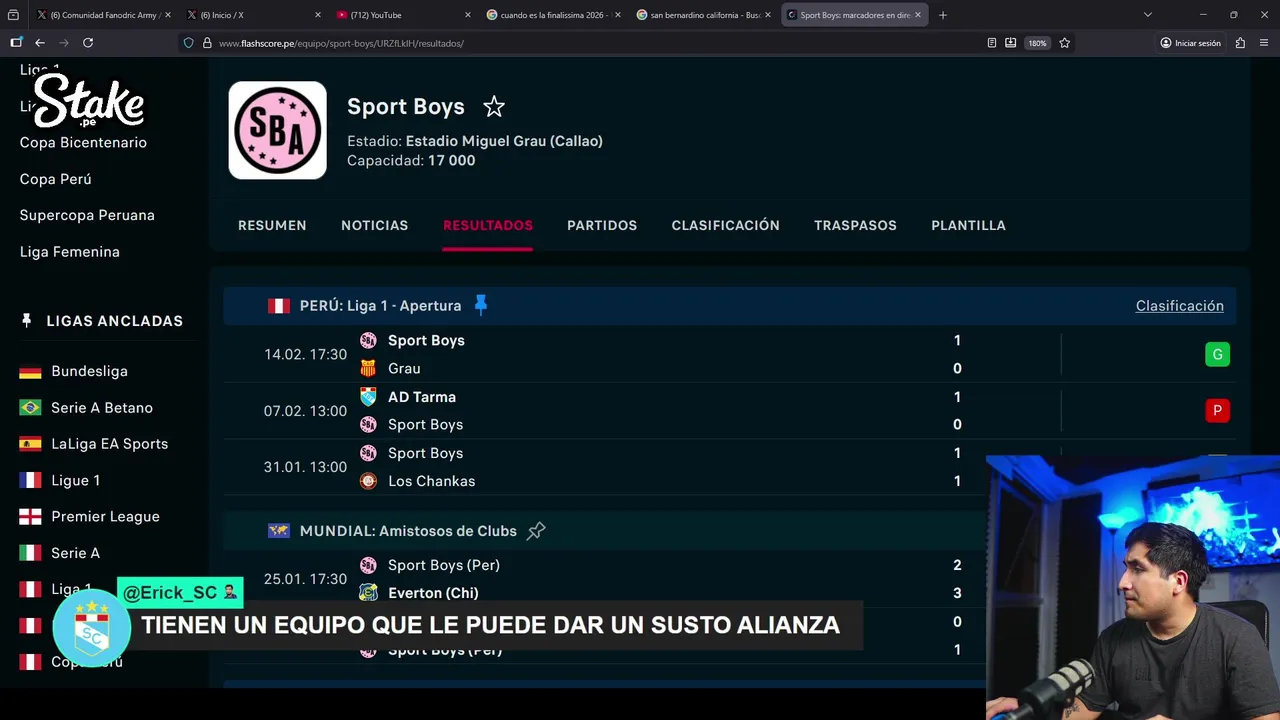Open the CLASIFICACIÓN tab
1280x720 pixels.
(725, 225)
